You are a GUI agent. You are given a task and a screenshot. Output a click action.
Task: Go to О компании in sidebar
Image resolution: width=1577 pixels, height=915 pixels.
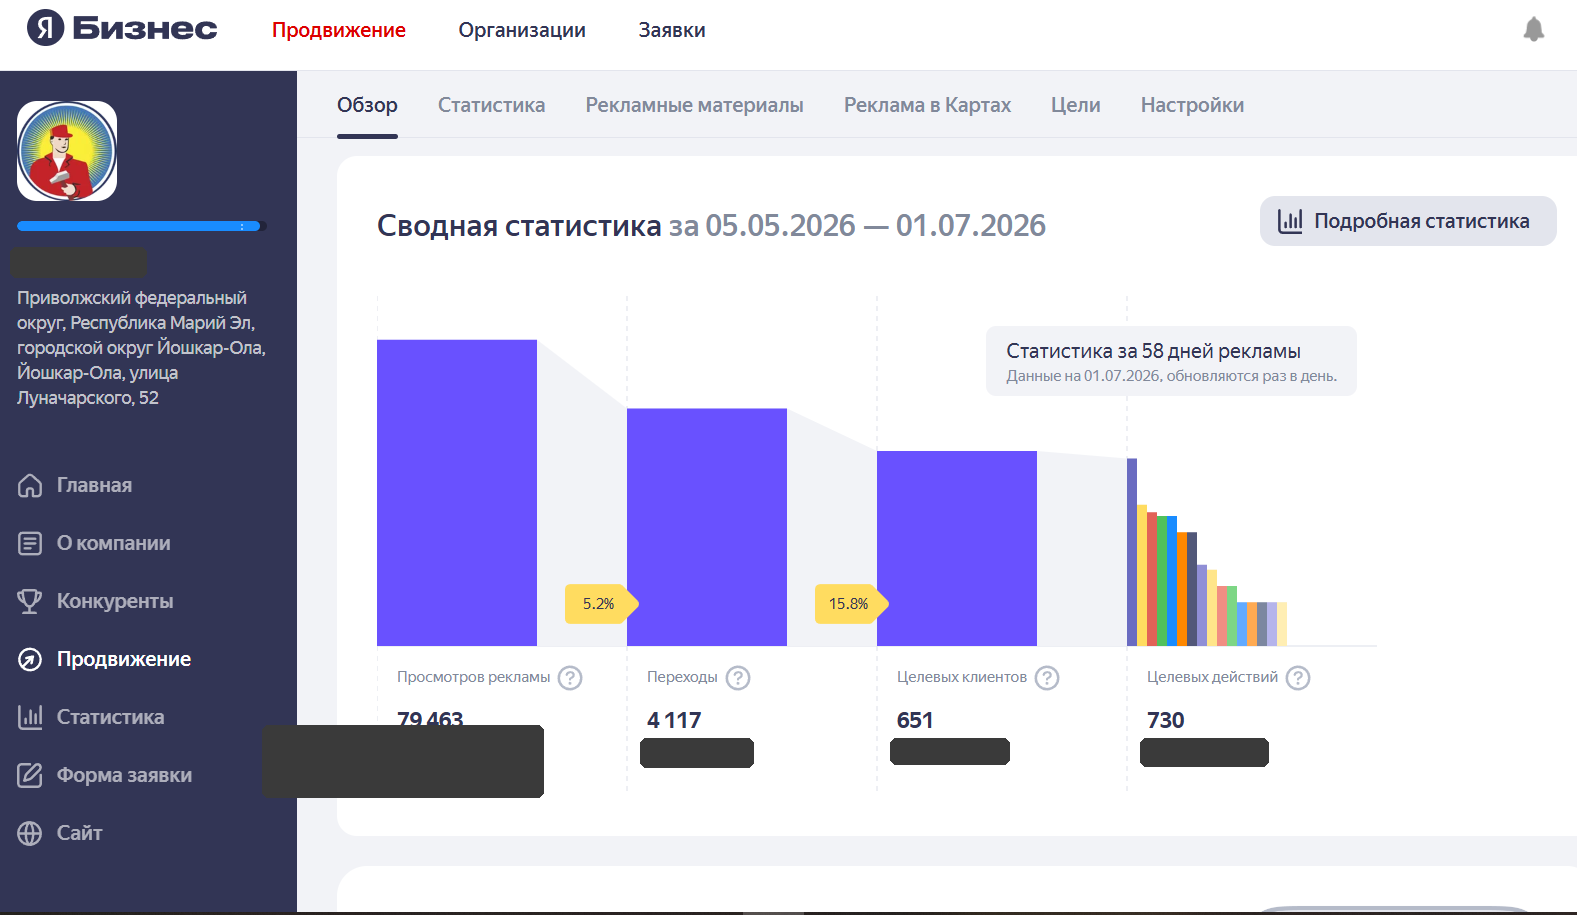coord(113,543)
